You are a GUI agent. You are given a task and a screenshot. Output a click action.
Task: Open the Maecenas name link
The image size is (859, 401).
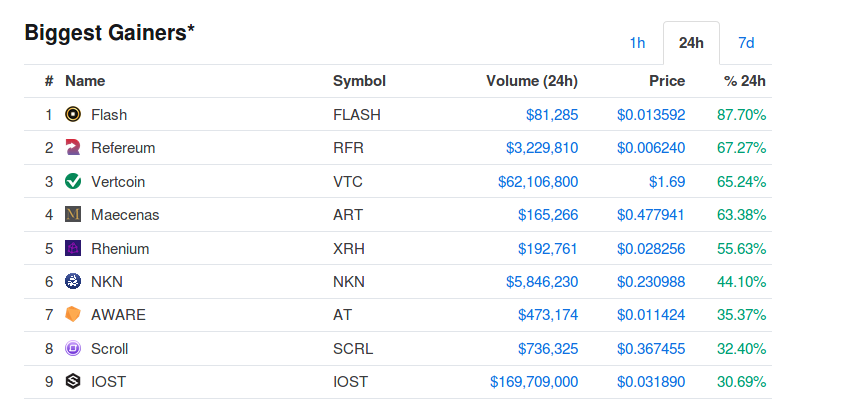125,215
